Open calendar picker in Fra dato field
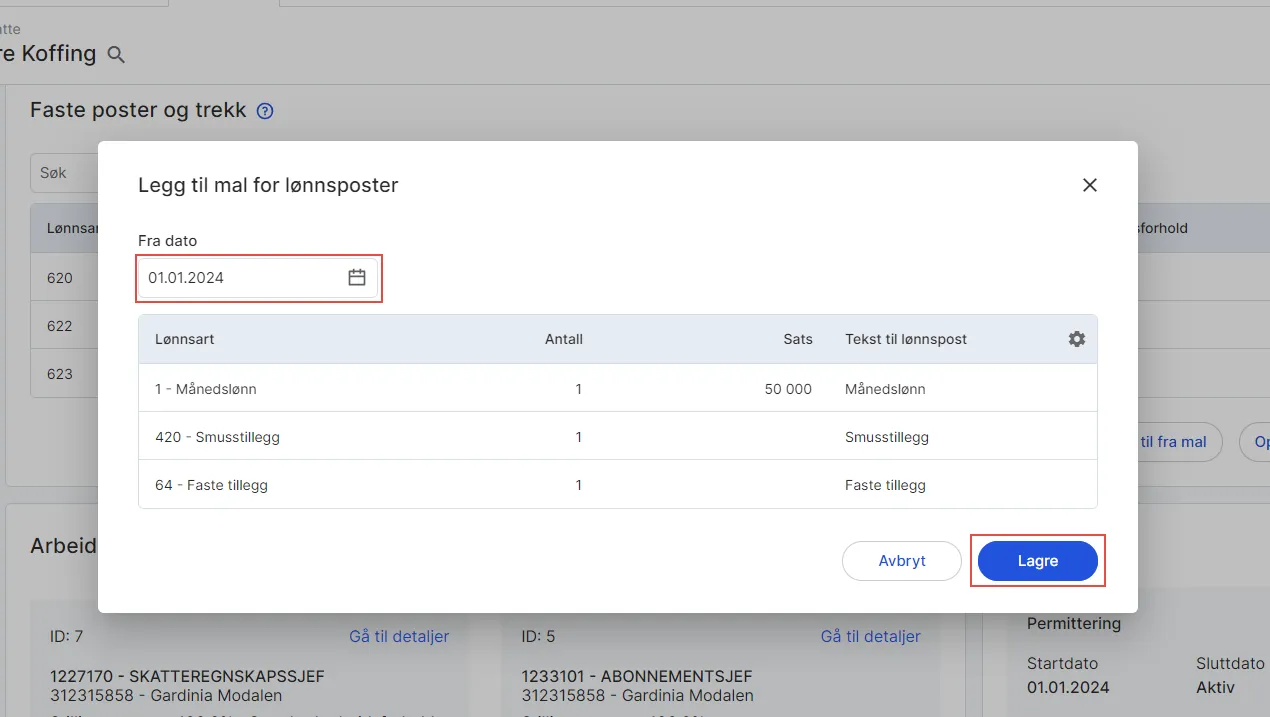1270x717 pixels. click(x=357, y=278)
